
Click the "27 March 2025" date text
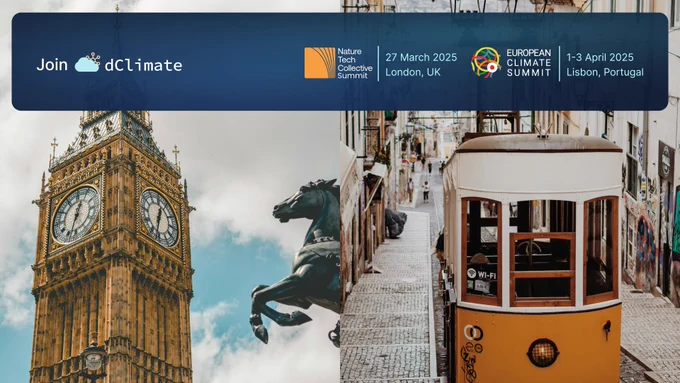pos(421,57)
